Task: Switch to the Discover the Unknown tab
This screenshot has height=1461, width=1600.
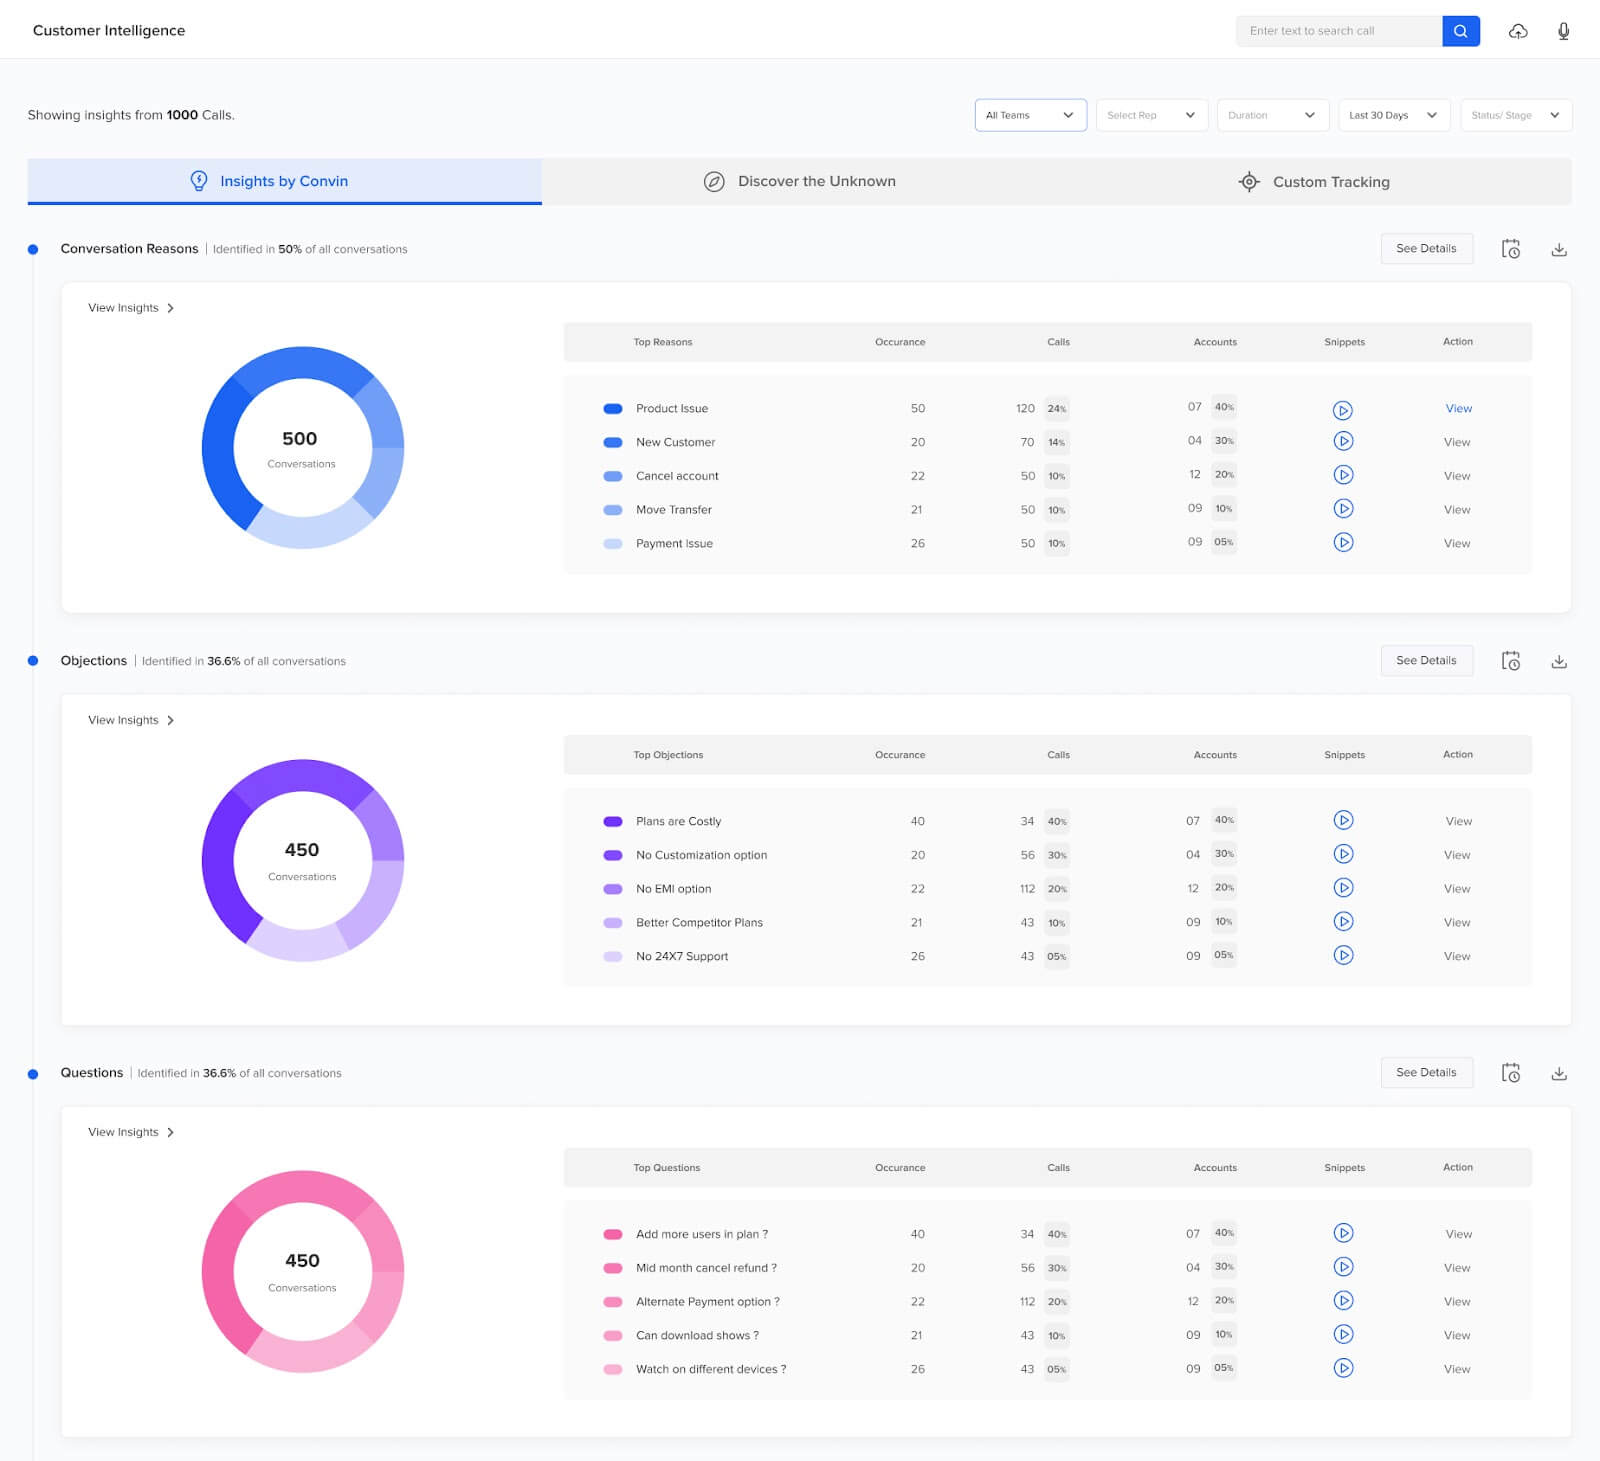Action: (x=816, y=181)
